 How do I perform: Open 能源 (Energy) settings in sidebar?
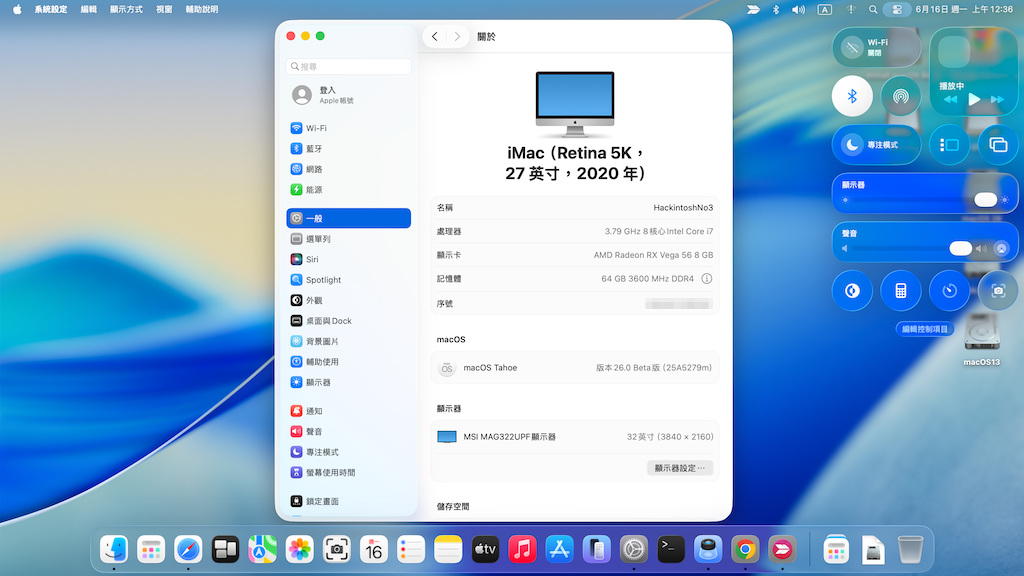coord(348,189)
